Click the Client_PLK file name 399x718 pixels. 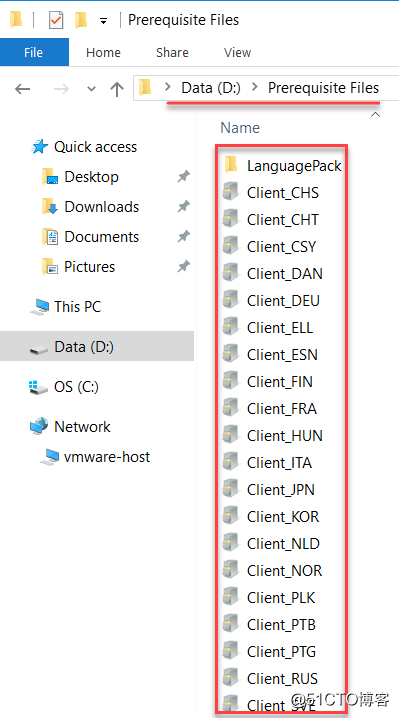pyautogui.click(x=281, y=598)
